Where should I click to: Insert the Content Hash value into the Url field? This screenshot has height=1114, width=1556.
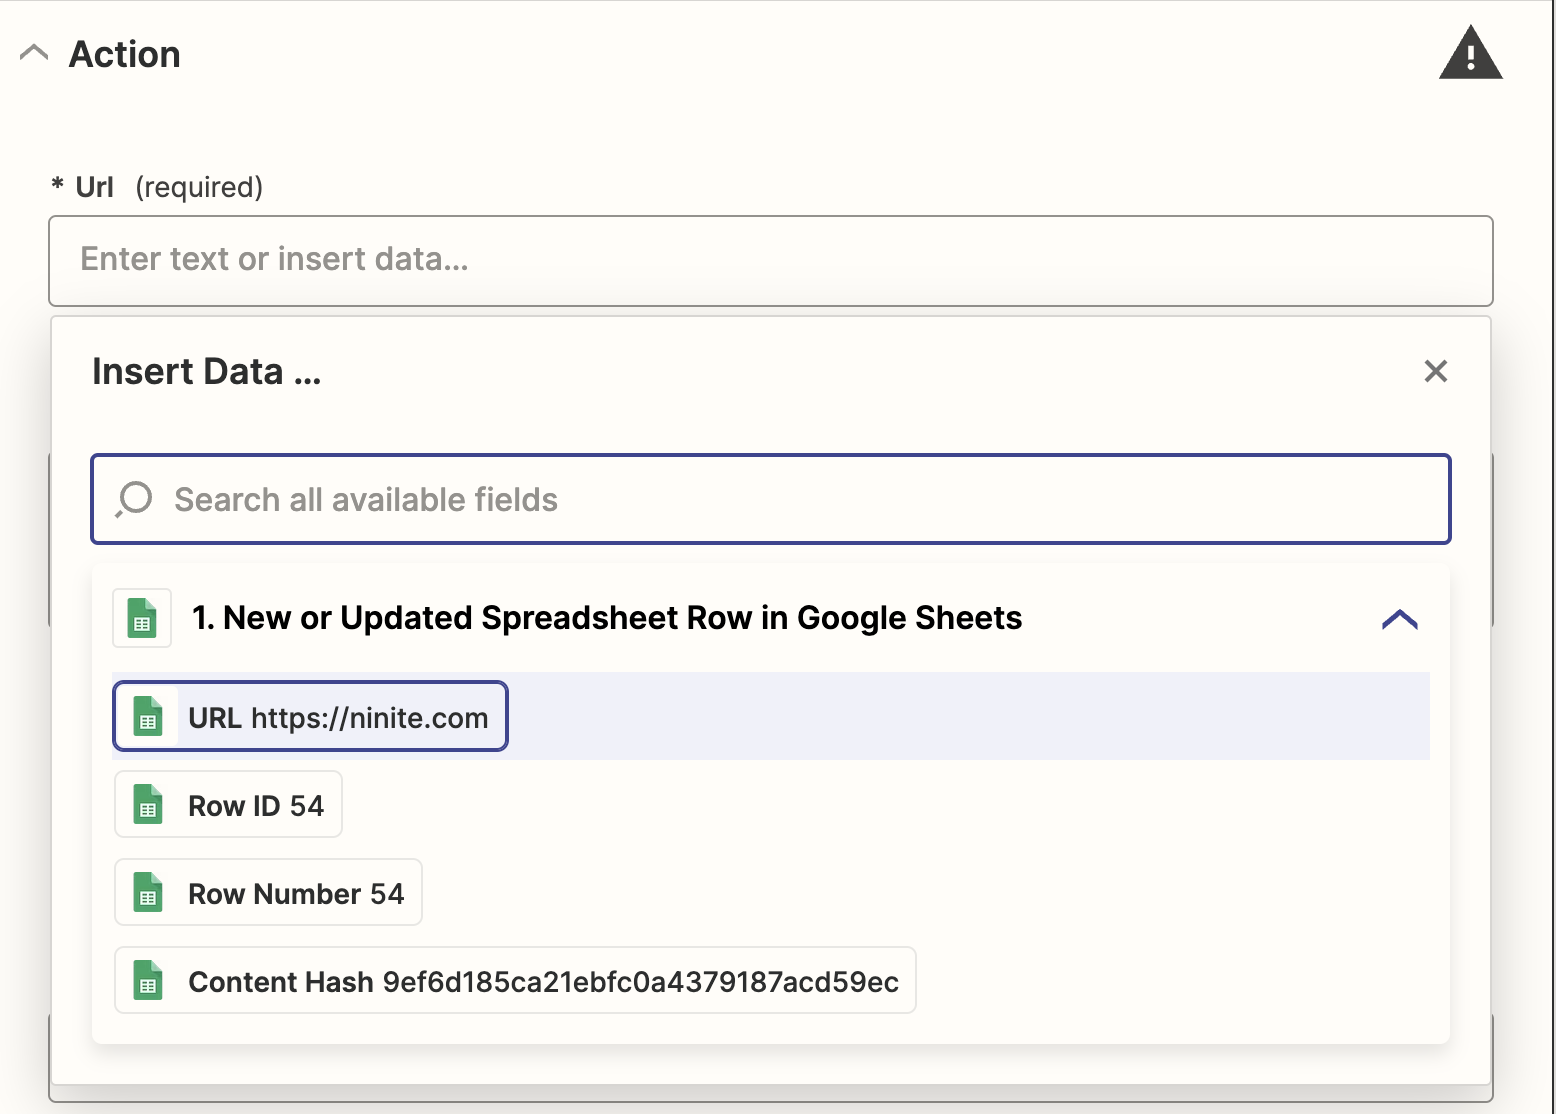pyautogui.click(x=515, y=981)
